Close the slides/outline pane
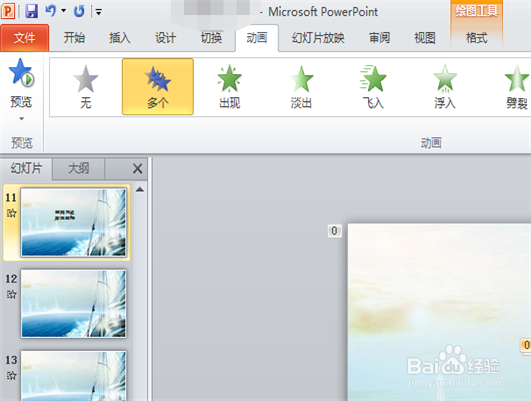Viewport: 531px width, 401px height. pos(137,168)
